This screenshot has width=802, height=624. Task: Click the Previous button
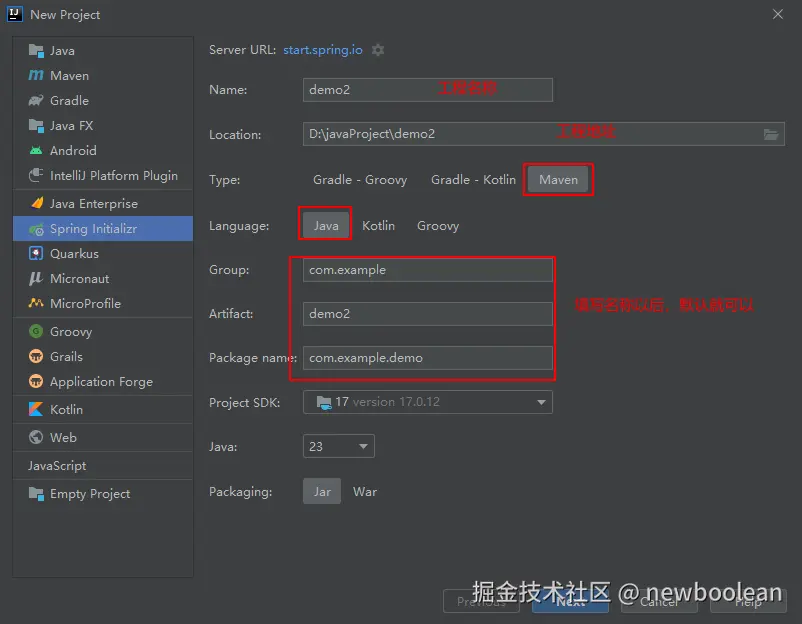[x=481, y=601]
